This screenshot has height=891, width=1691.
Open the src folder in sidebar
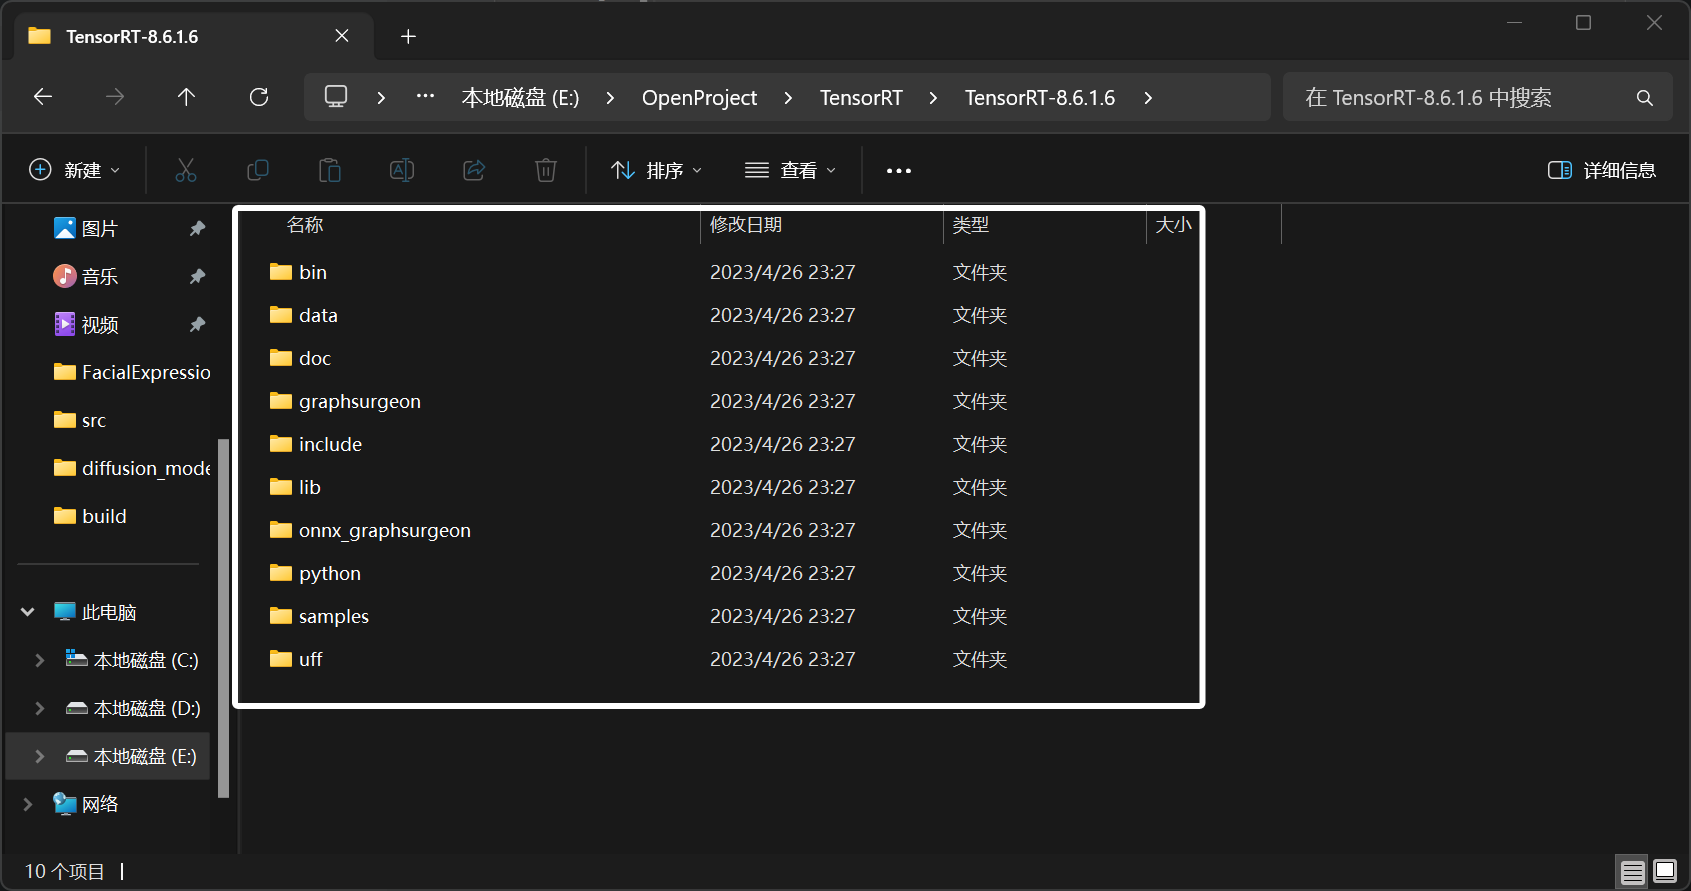(80, 421)
